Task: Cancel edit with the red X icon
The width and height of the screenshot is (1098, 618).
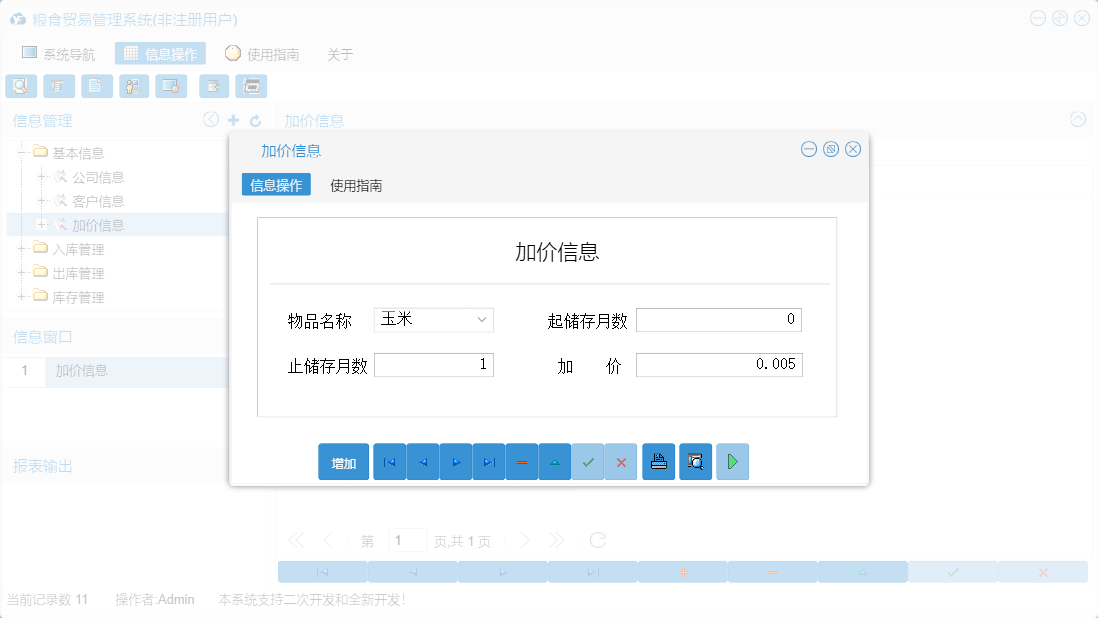Action: [x=621, y=461]
